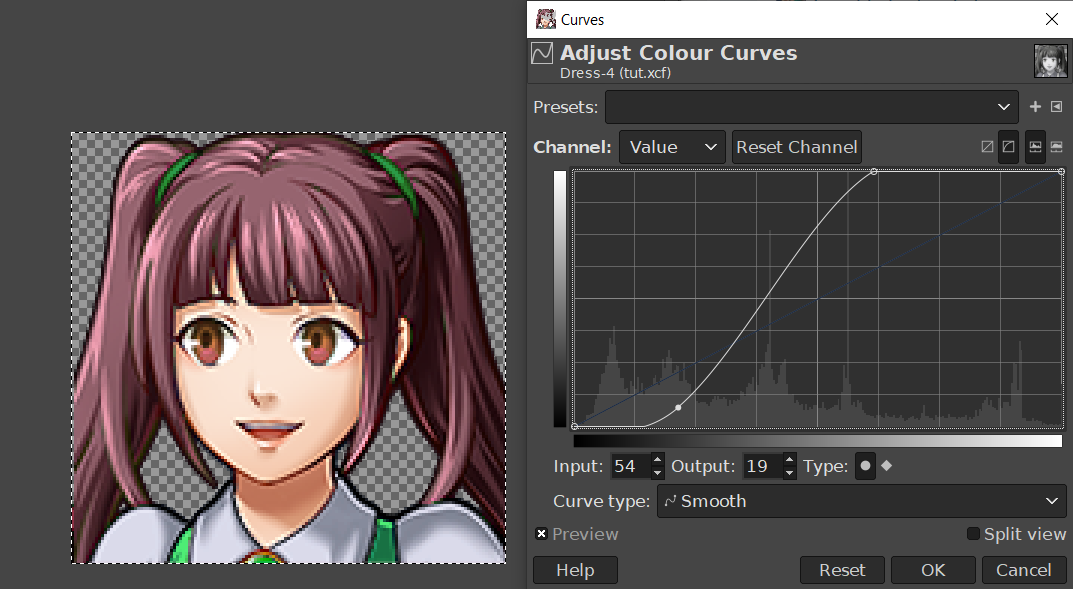
Task: Switch to linear light adjustment mode
Action: [987, 147]
